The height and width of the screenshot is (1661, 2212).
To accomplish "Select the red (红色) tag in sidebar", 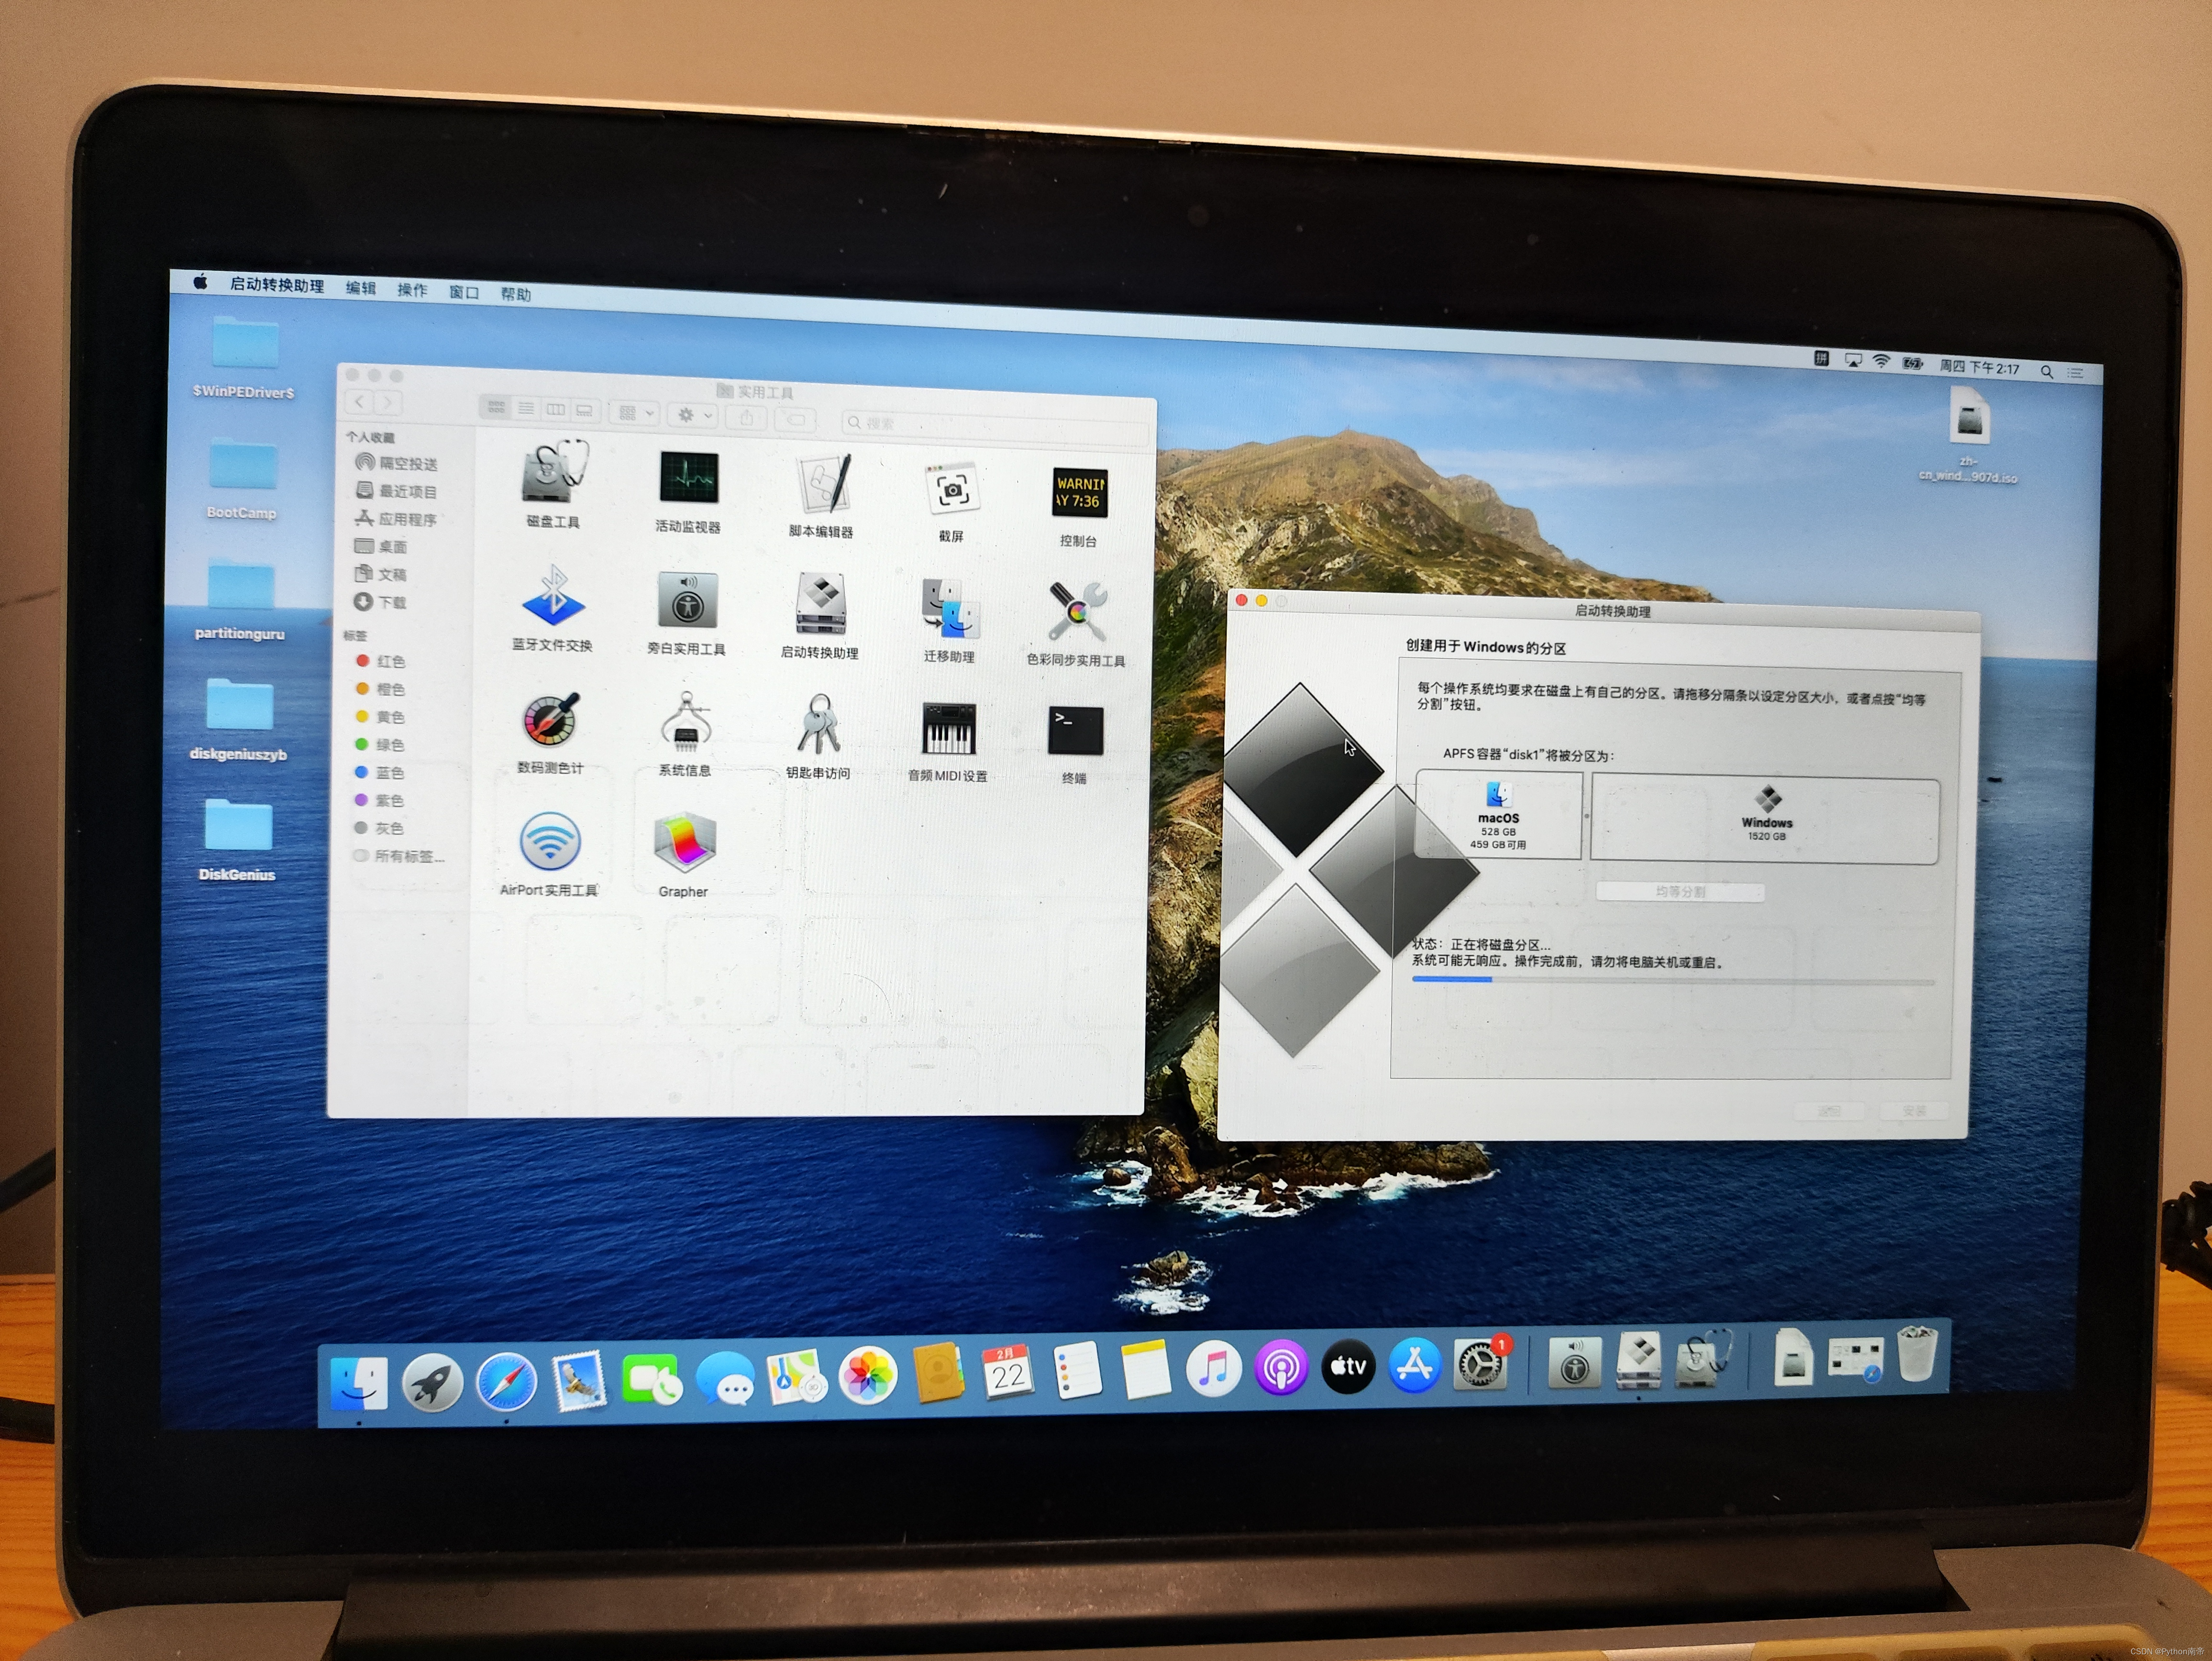I will pyautogui.click(x=380, y=661).
